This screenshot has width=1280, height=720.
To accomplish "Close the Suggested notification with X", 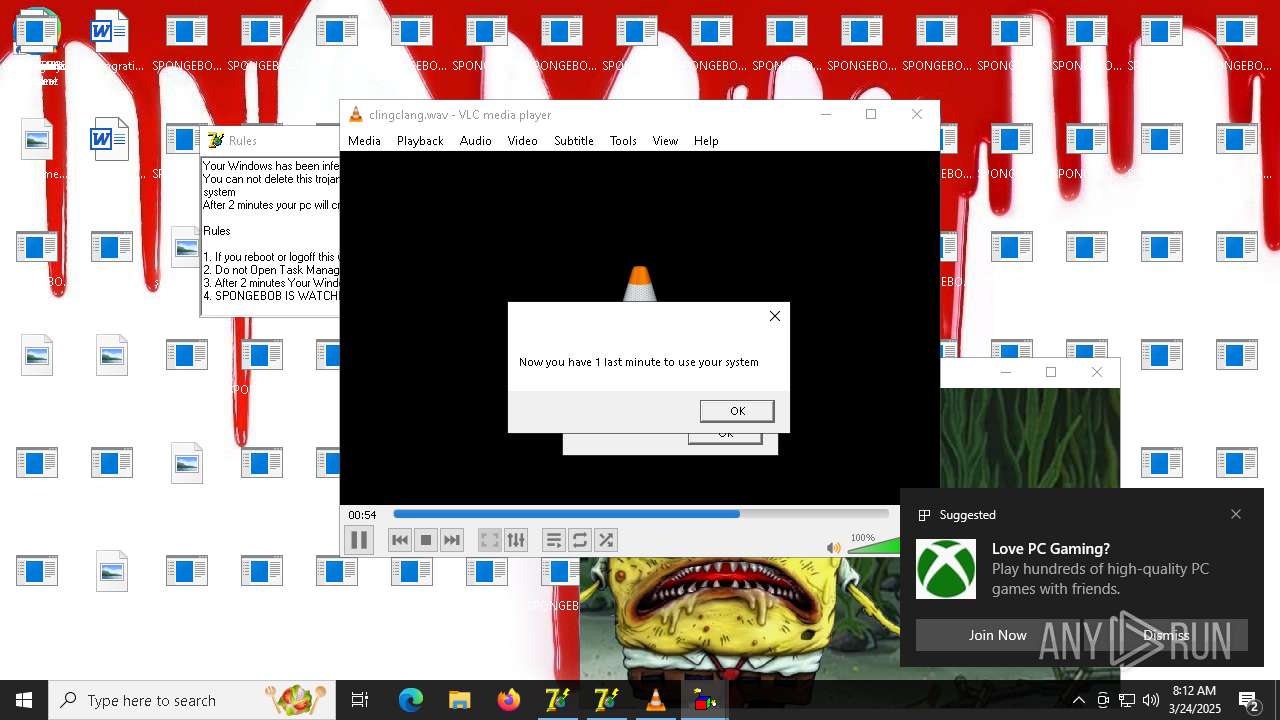I will pyautogui.click(x=1236, y=514).
